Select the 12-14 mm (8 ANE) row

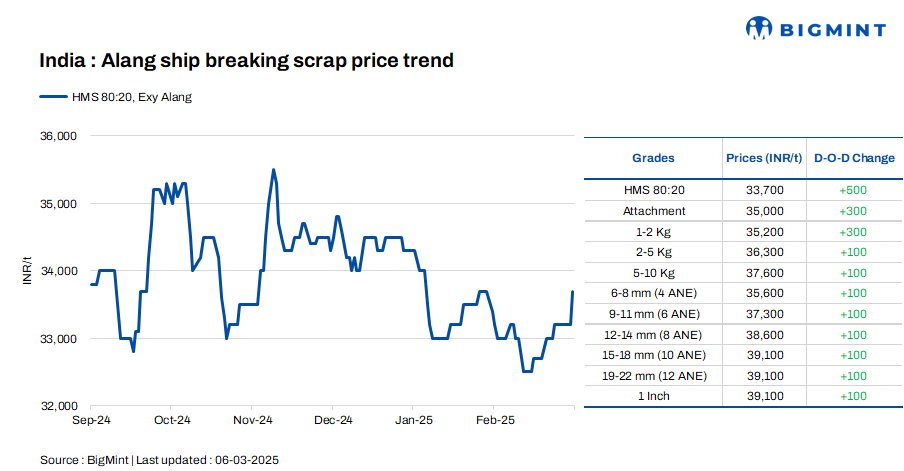coord(653,335)
